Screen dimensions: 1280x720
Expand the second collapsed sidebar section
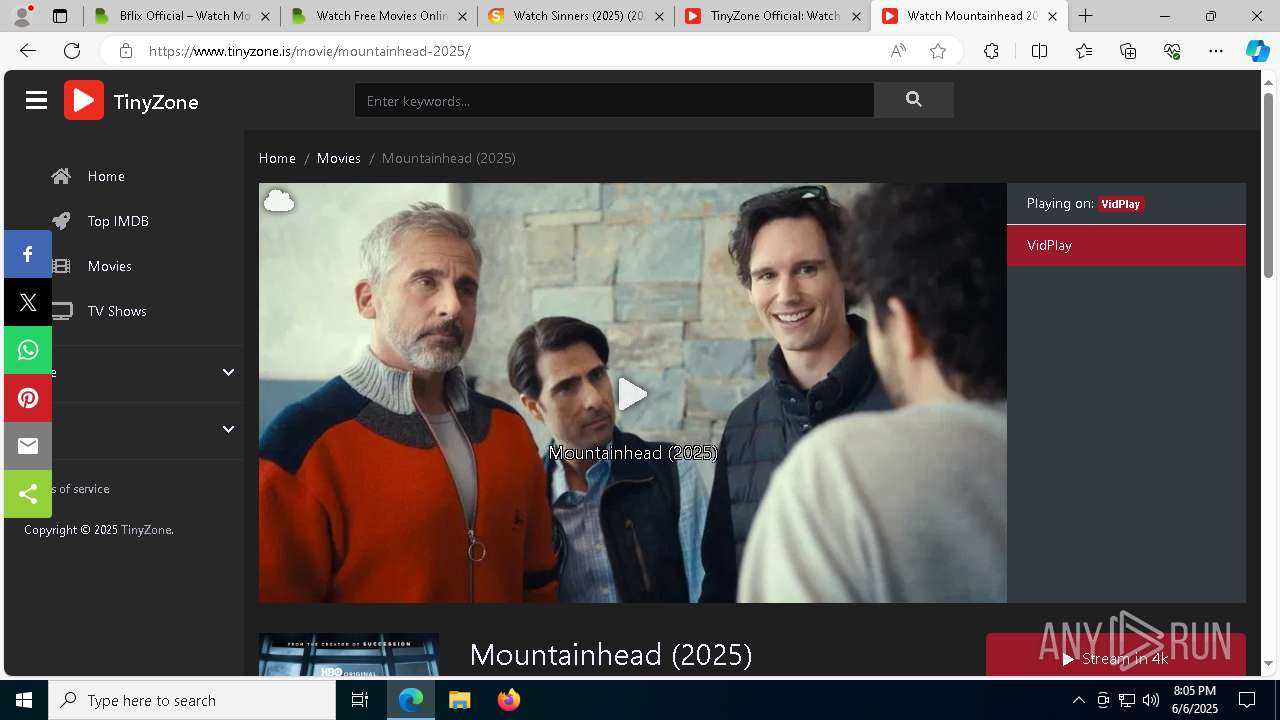(x=228, y=429)
